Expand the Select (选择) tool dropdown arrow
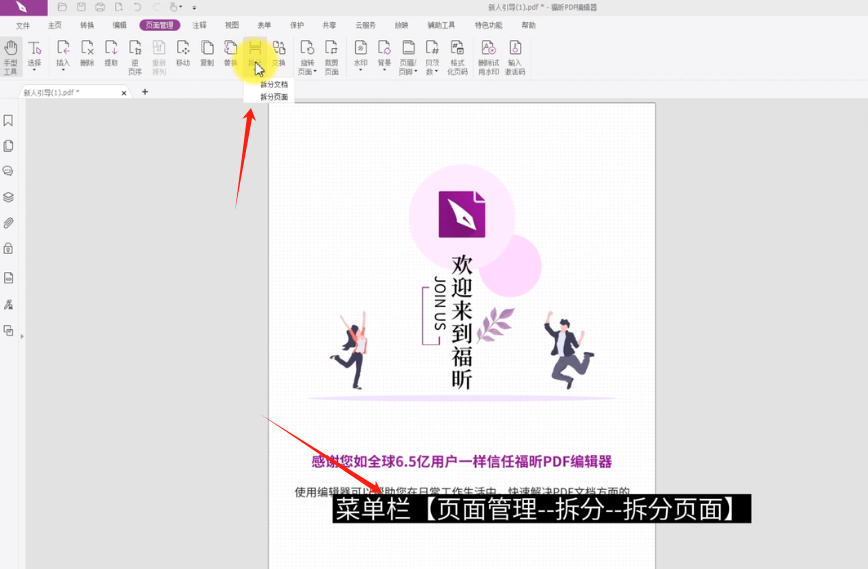Image resolution: width=868 pixels, height=569 pixels. (34, 70)
